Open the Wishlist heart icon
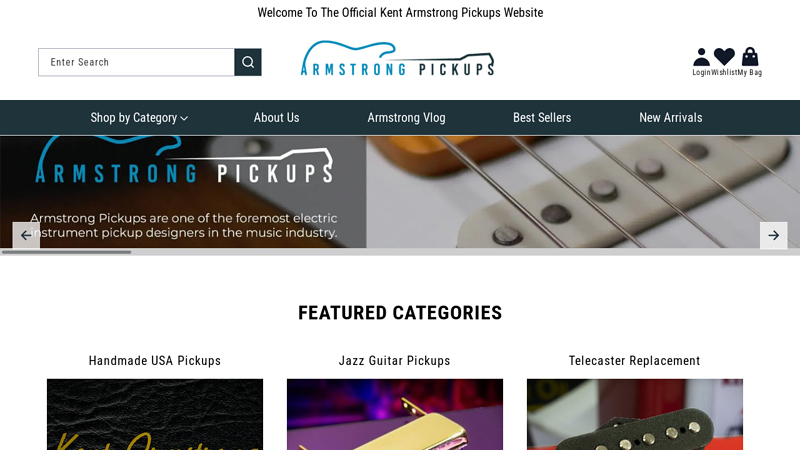The width and height of the screenshot is (800, 450). coord(724,57)
